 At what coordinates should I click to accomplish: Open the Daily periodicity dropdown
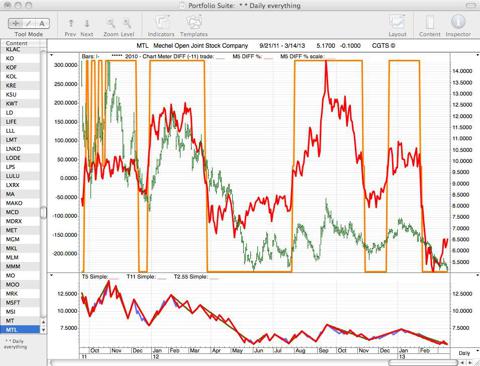pos(465,353)
